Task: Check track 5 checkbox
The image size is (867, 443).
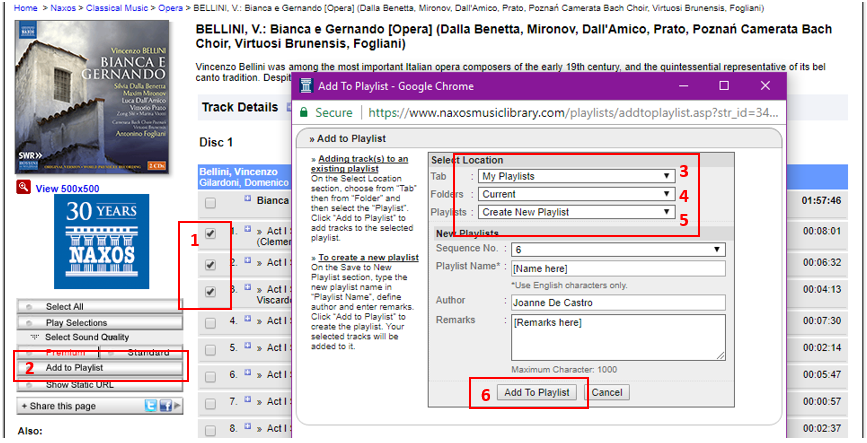Action: 210,350
